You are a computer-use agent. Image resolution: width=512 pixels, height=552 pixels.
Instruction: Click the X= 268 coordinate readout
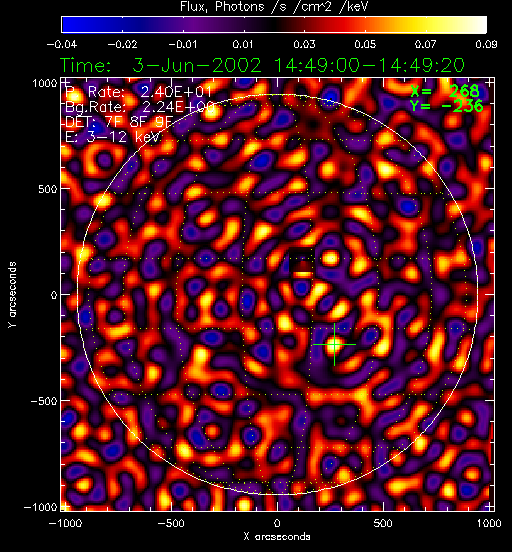pyautogui.click(x=445, y=91)
